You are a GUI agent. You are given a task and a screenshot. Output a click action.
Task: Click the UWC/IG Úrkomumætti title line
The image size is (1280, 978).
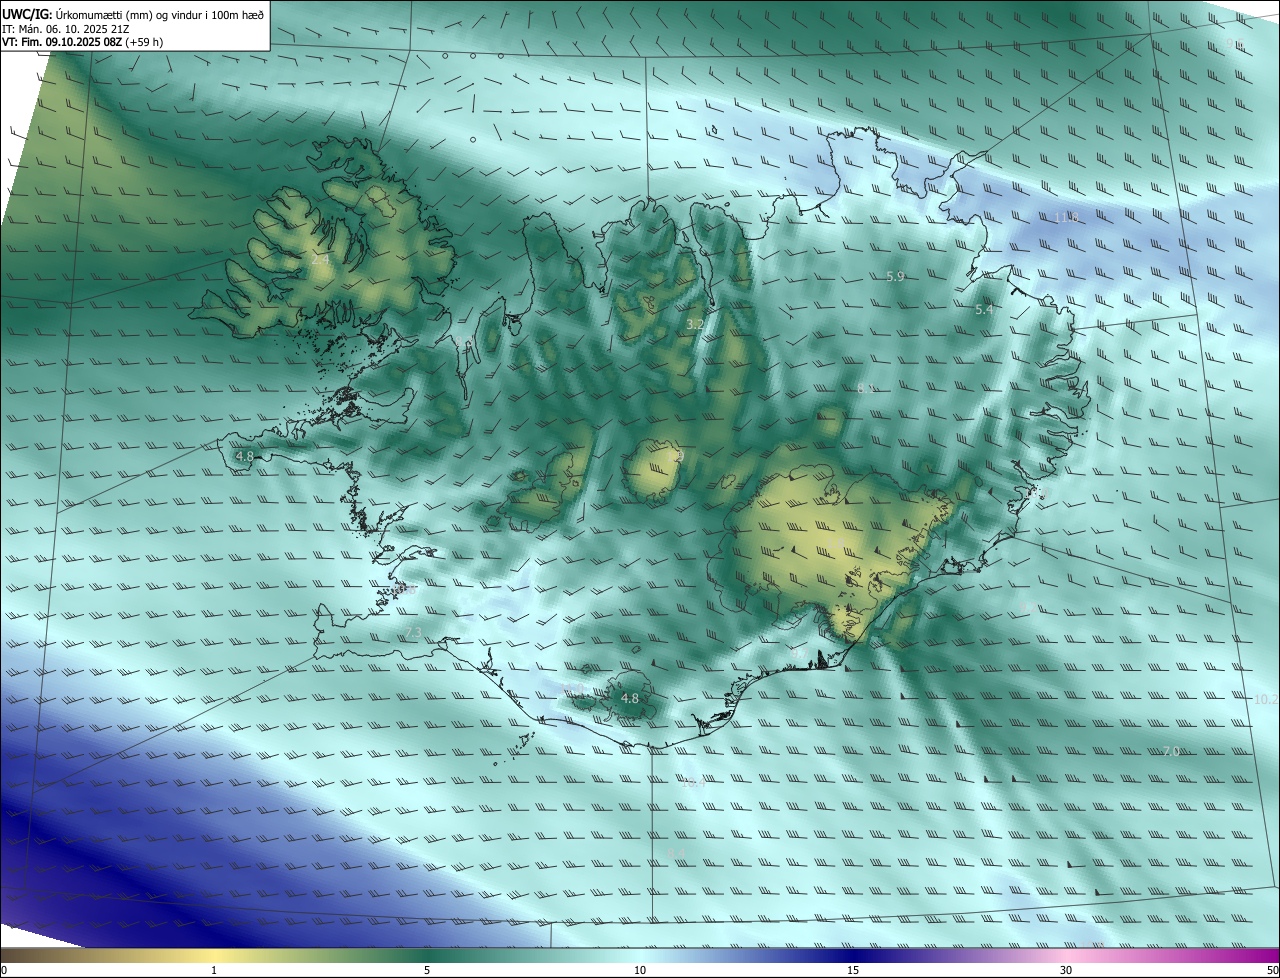click(133, 14)
